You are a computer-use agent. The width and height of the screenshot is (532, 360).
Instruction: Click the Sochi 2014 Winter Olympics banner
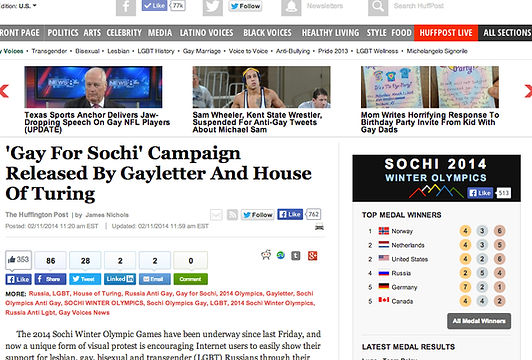(436, 178)
